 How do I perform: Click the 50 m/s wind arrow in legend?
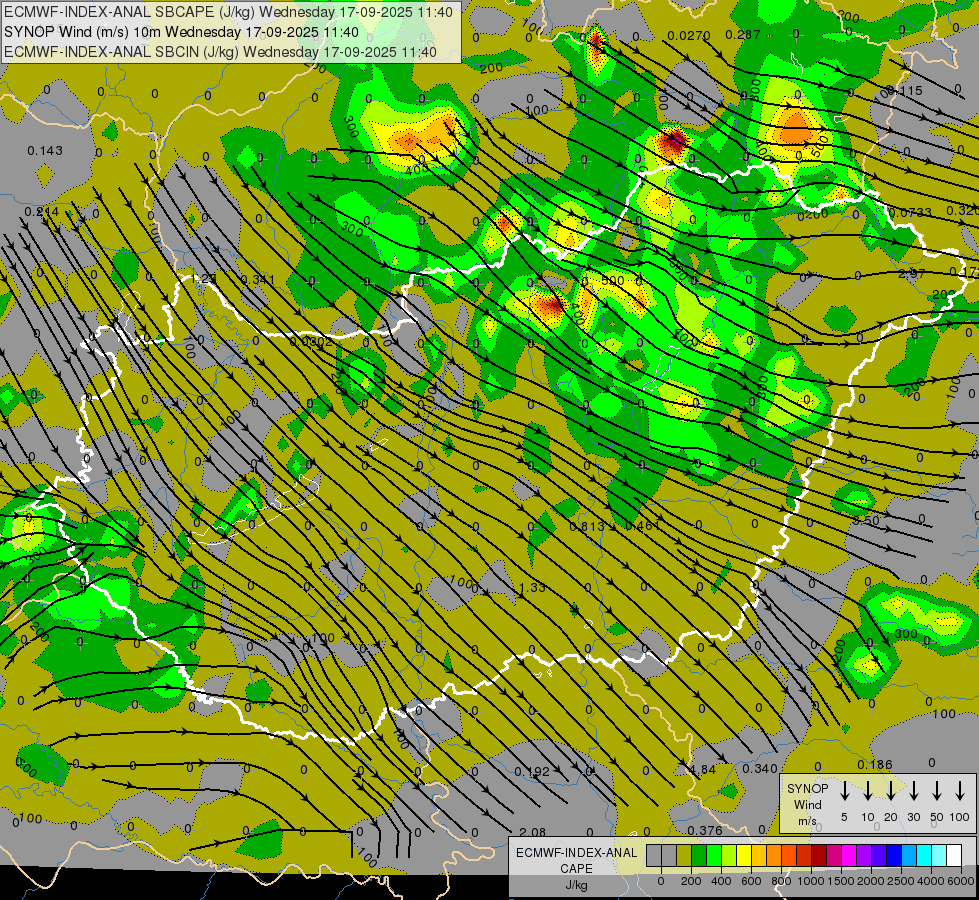[x=937, y=791]
